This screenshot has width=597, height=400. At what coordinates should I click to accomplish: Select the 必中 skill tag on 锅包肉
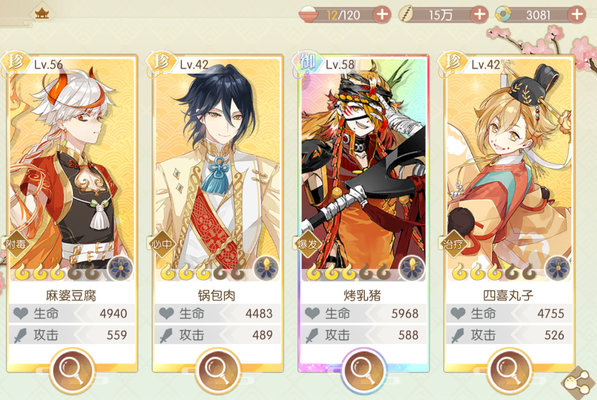161,244
